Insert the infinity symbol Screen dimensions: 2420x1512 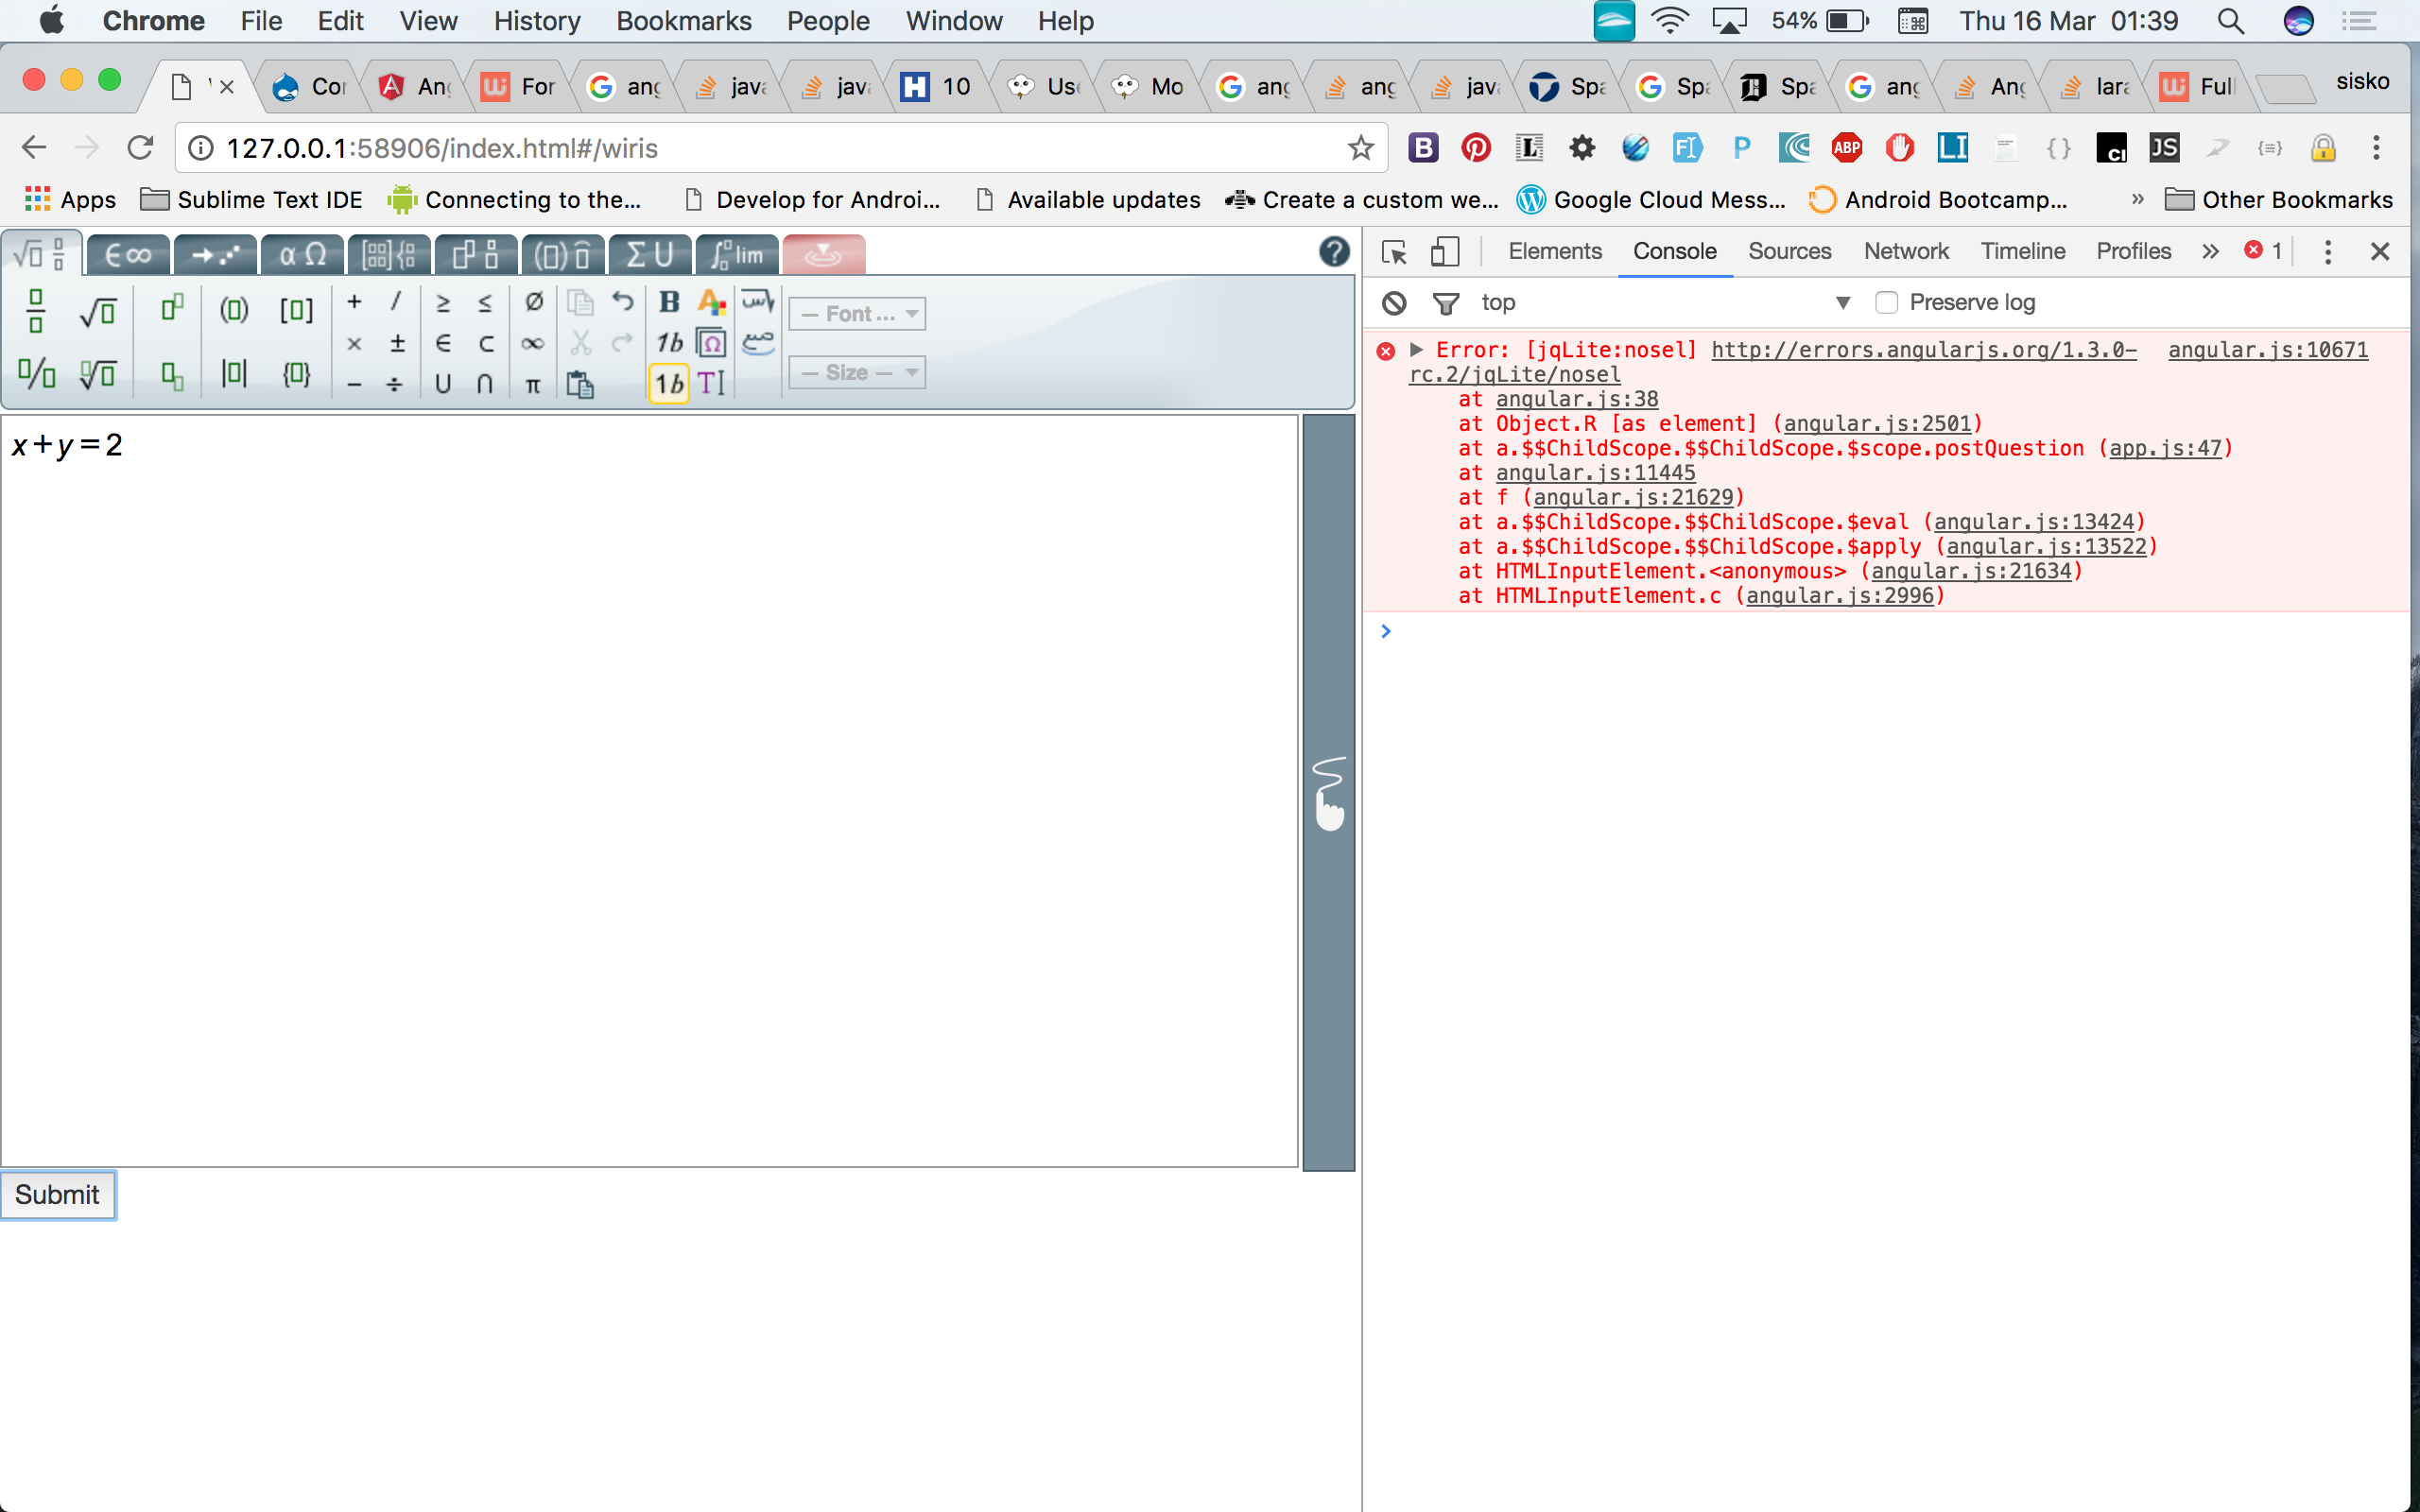(x=532, y=344)
